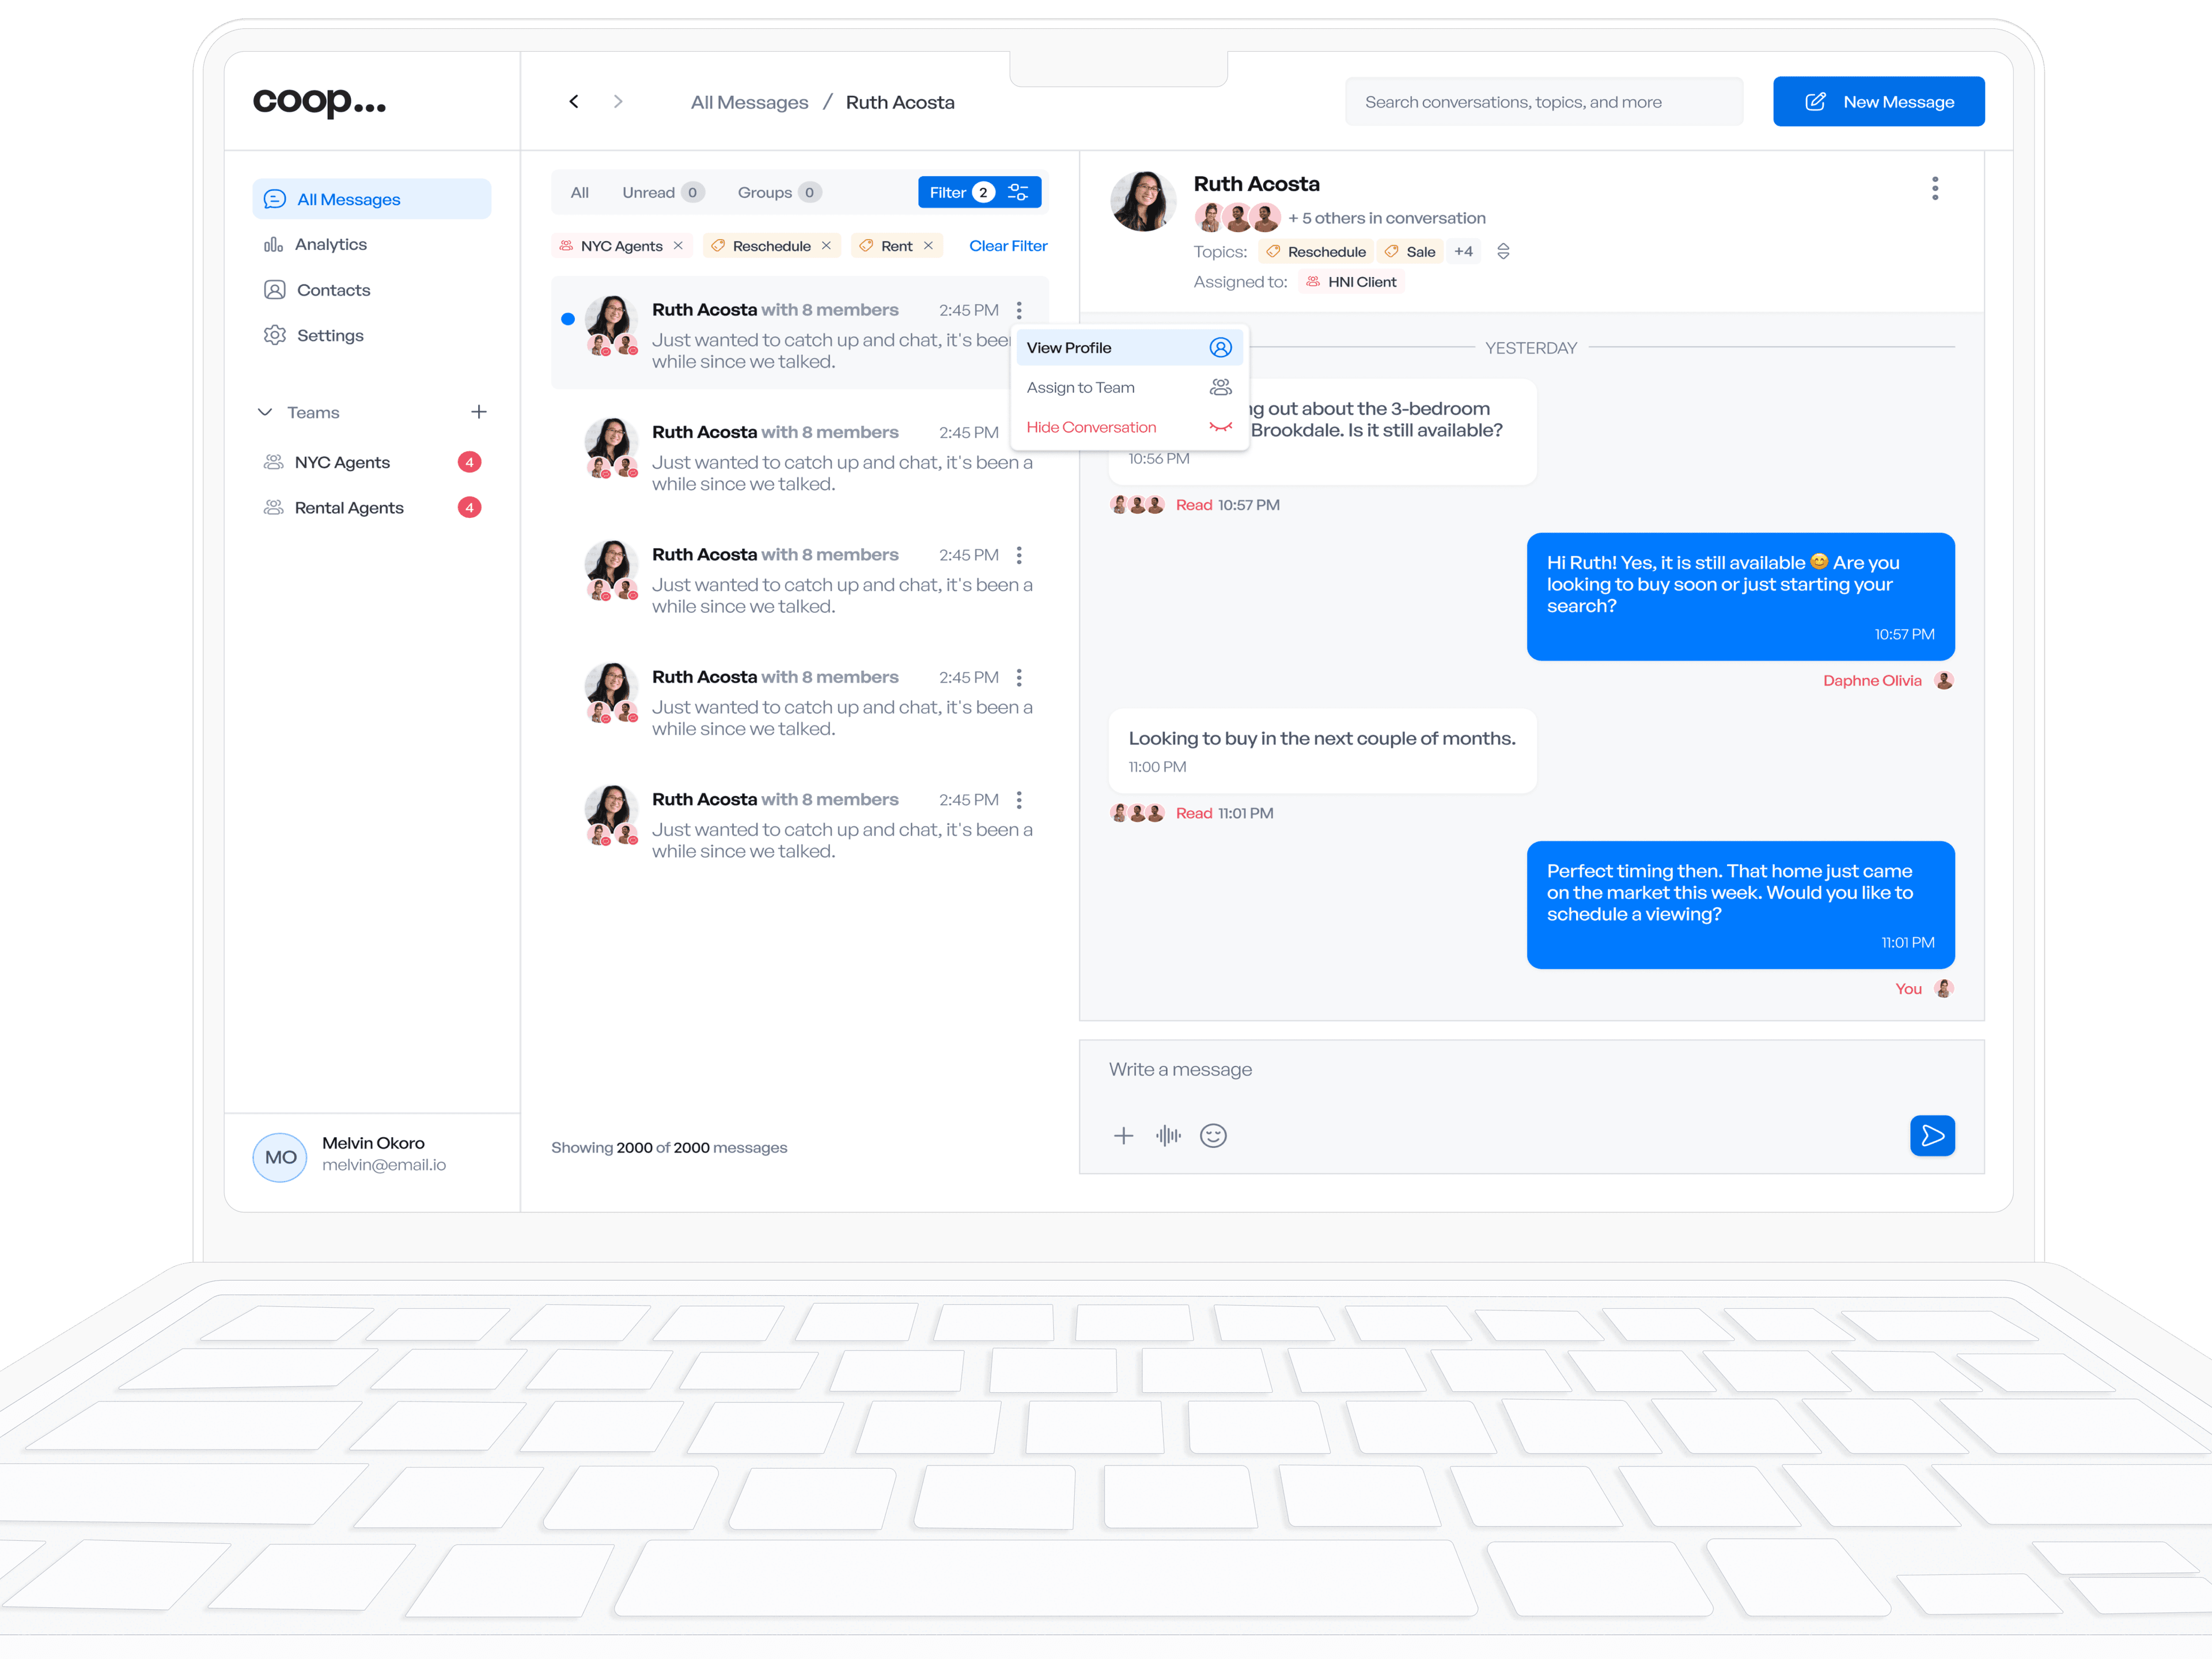Remove the Reschedule filter chip
This screenshot has height=1659, width=2212.
click(x=826, y=246)
